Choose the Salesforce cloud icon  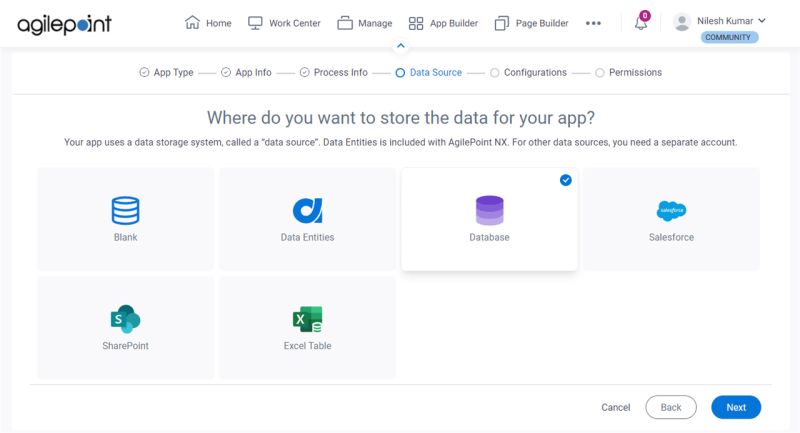(x=671, y=210)
